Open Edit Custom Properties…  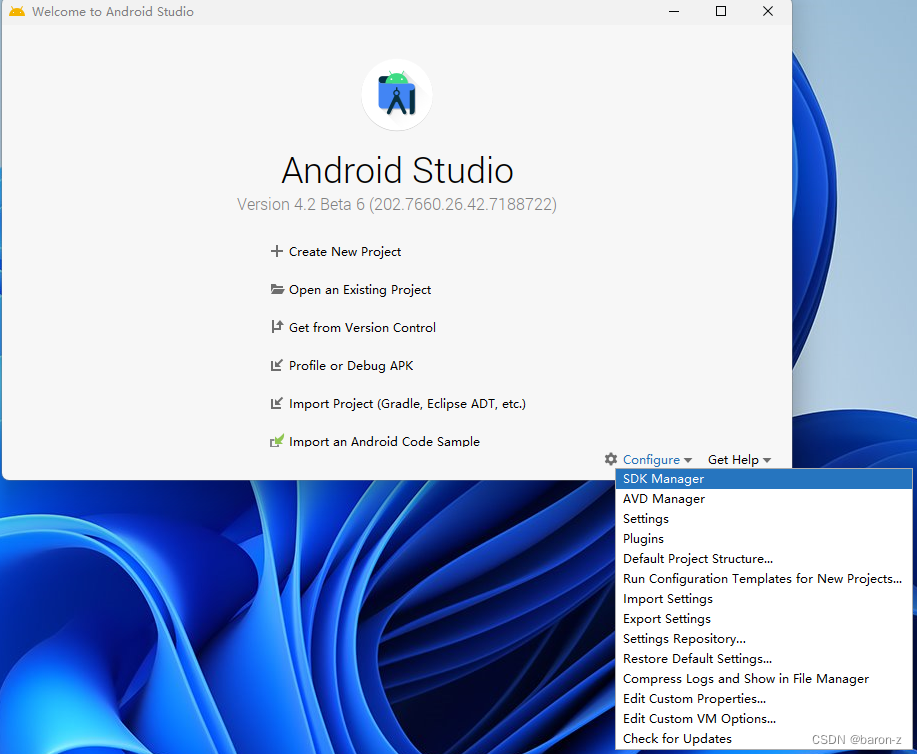pyautogui.click(x=764, y=698)
